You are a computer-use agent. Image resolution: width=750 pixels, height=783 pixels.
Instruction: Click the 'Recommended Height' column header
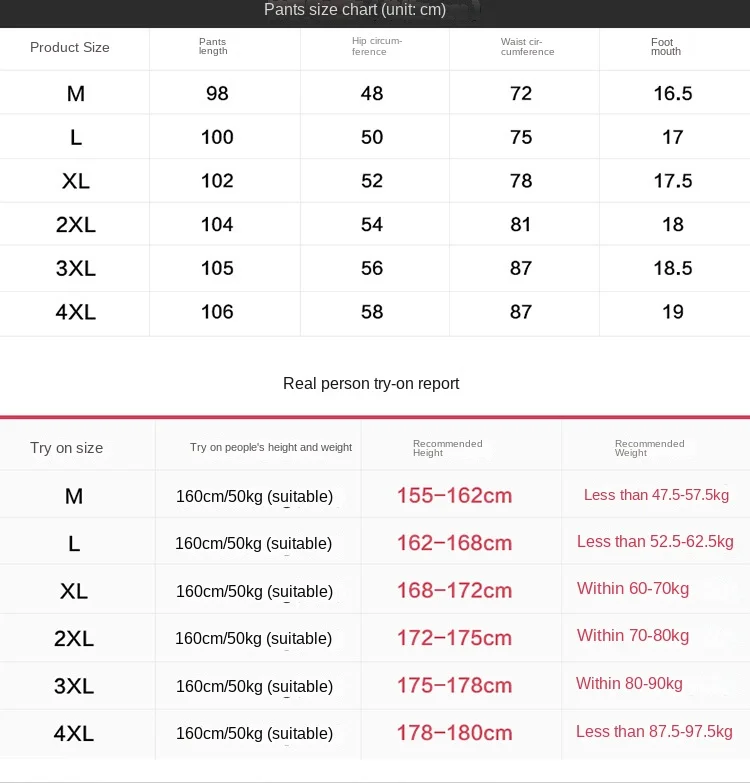click(447, 448)
